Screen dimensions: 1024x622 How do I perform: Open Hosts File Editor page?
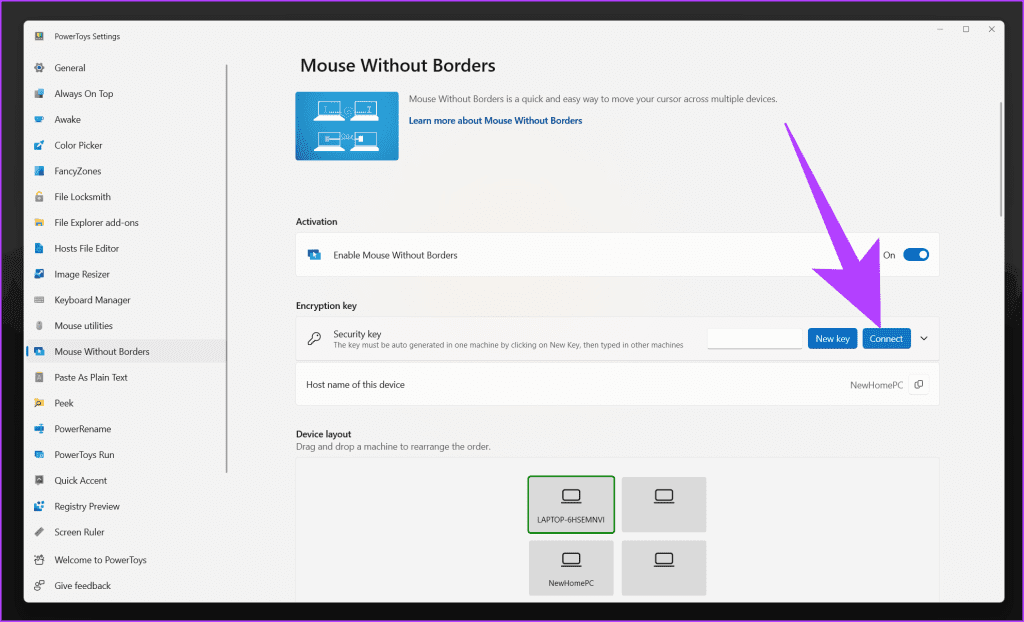tap(127, 248)
